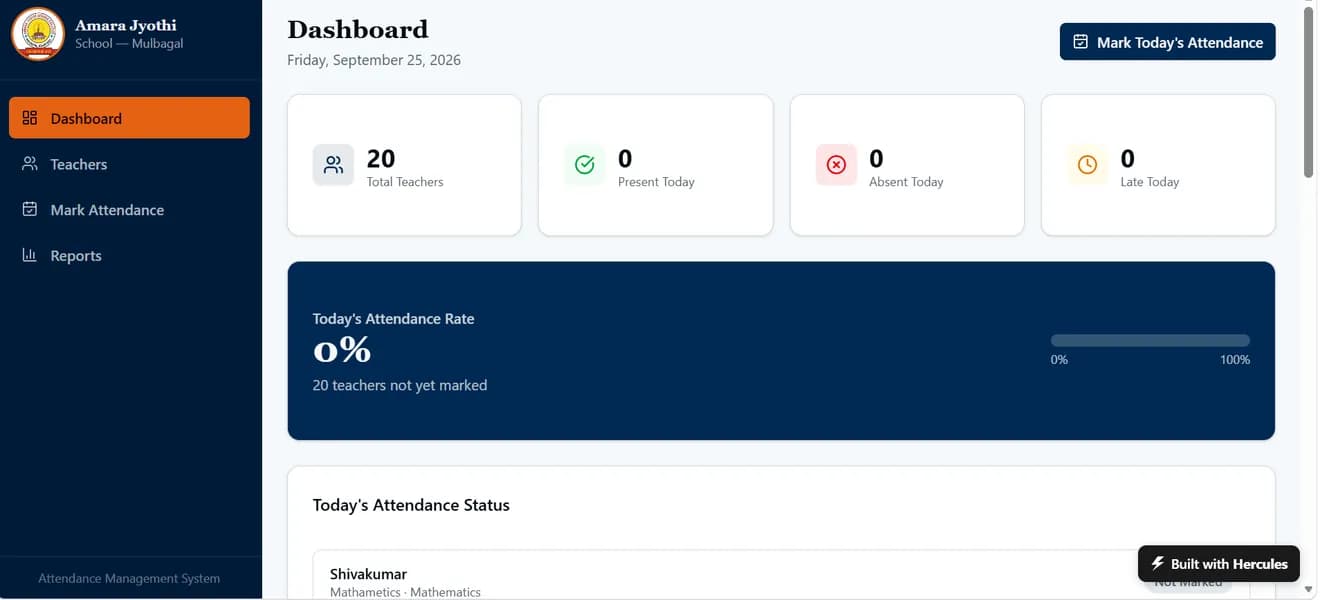Click the School — Mulbagal subtitle

(129, 44)
